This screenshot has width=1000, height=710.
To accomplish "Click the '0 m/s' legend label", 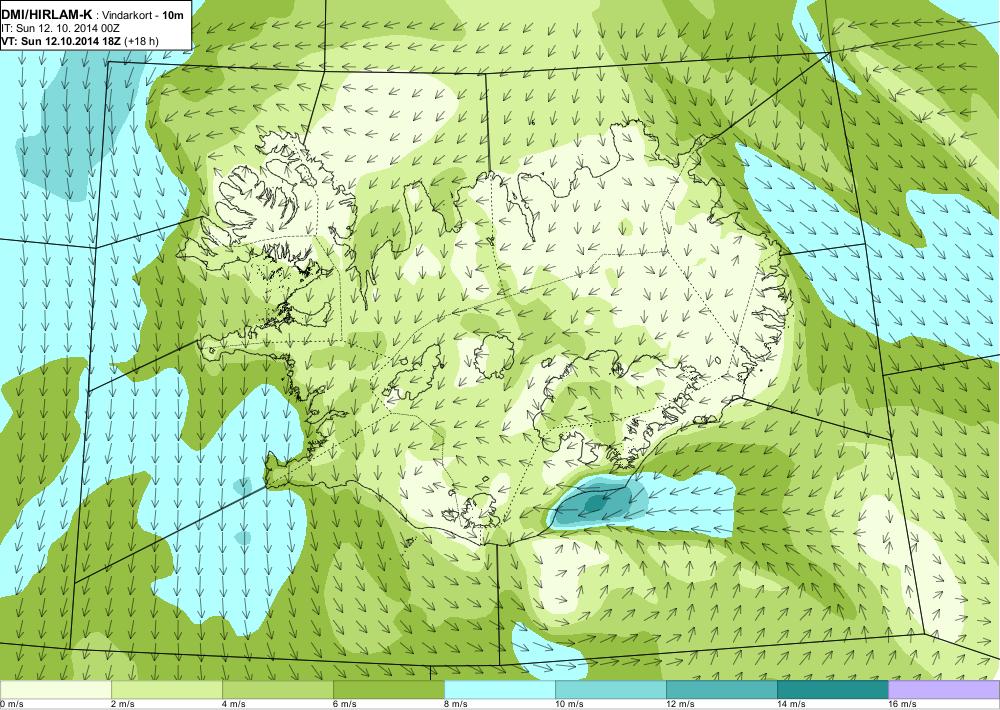I will 11,704.
